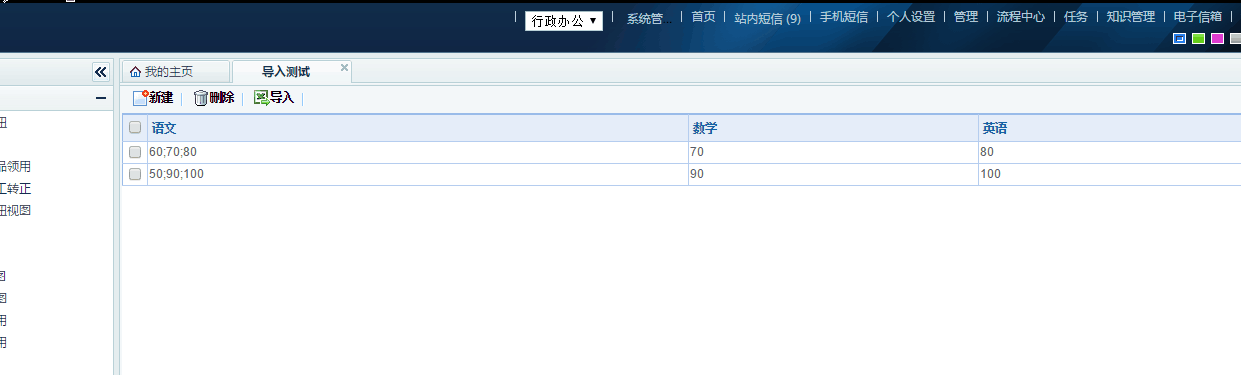Click the 新建 toolbar button label
Viewport: 1241px width, 375px height.
[x=161, y=98]
